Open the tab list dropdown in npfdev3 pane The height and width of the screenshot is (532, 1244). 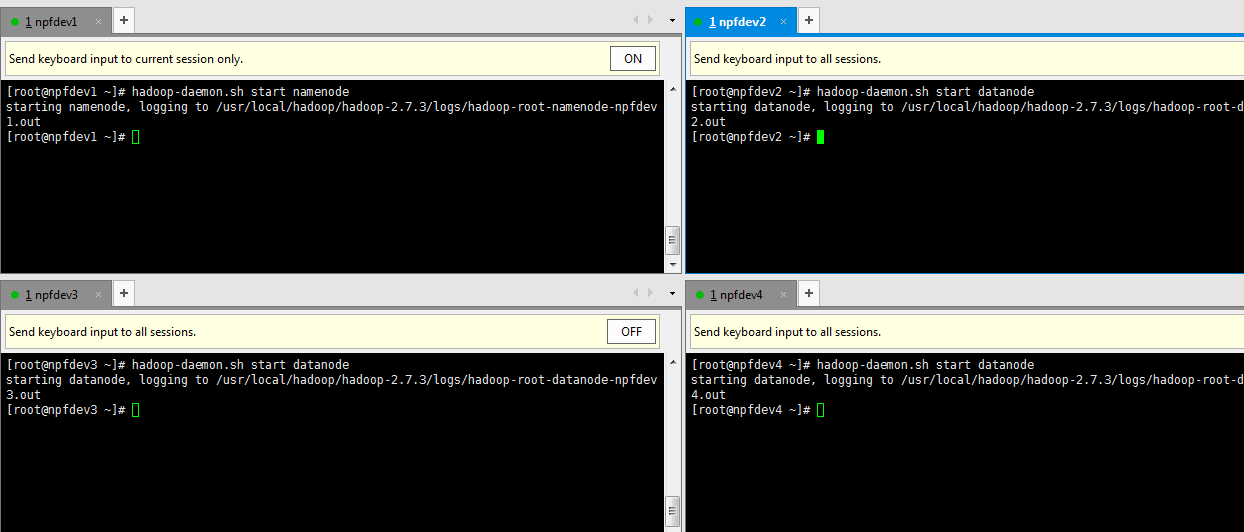pyautogui.click(x=672, y=293)
